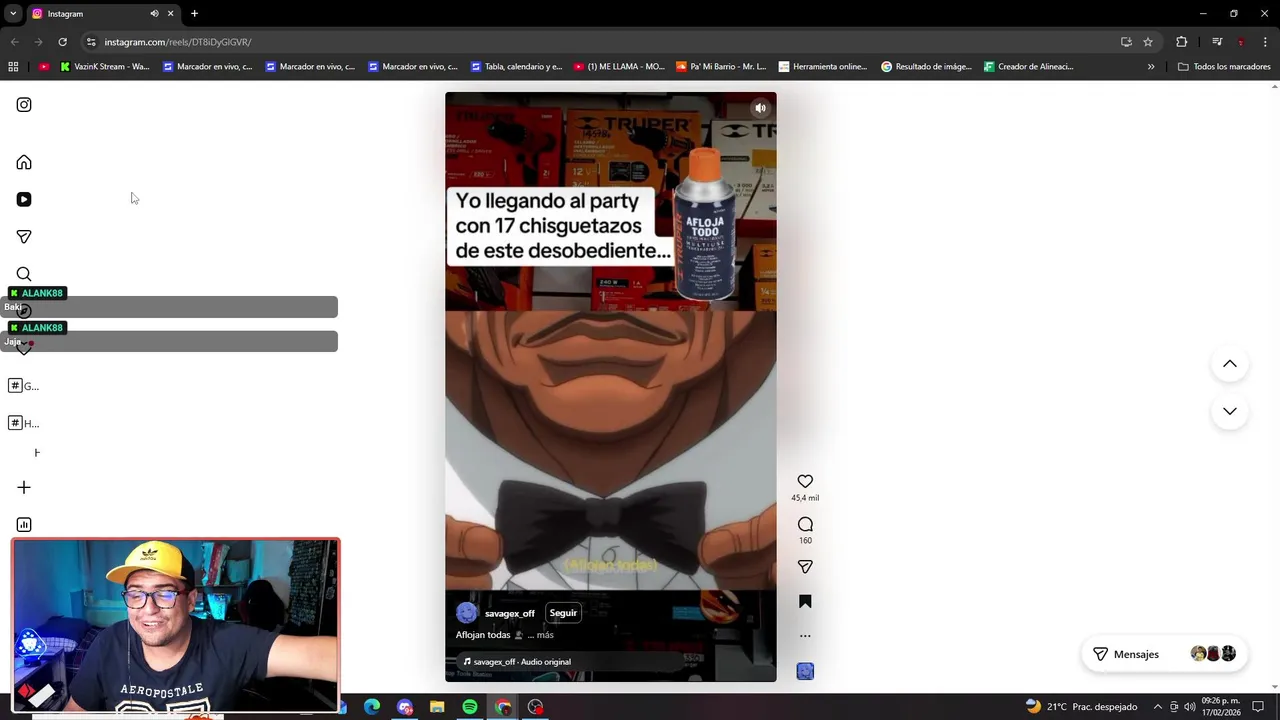Open 'Pa' Mi Barrio - Mr. L...' bookmark
Screen dimensions: 1280x720
[x=721, y=67]
